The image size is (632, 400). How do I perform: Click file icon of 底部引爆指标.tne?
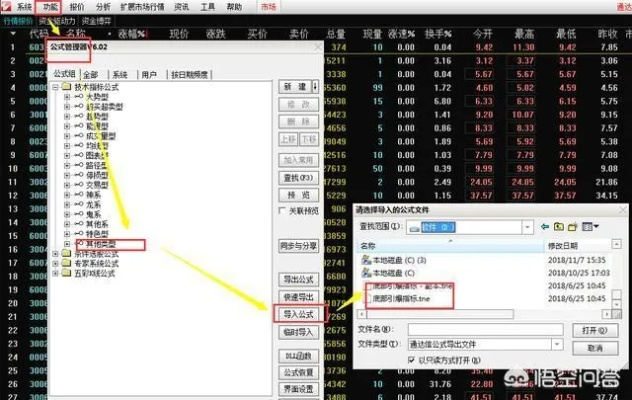[x=368, y=299]
